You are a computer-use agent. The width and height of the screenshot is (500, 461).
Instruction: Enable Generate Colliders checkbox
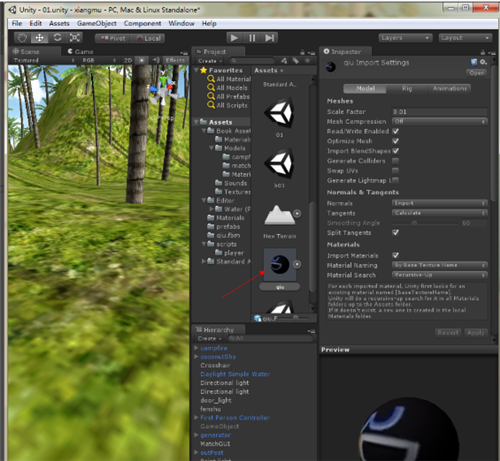tap(396, 161)
